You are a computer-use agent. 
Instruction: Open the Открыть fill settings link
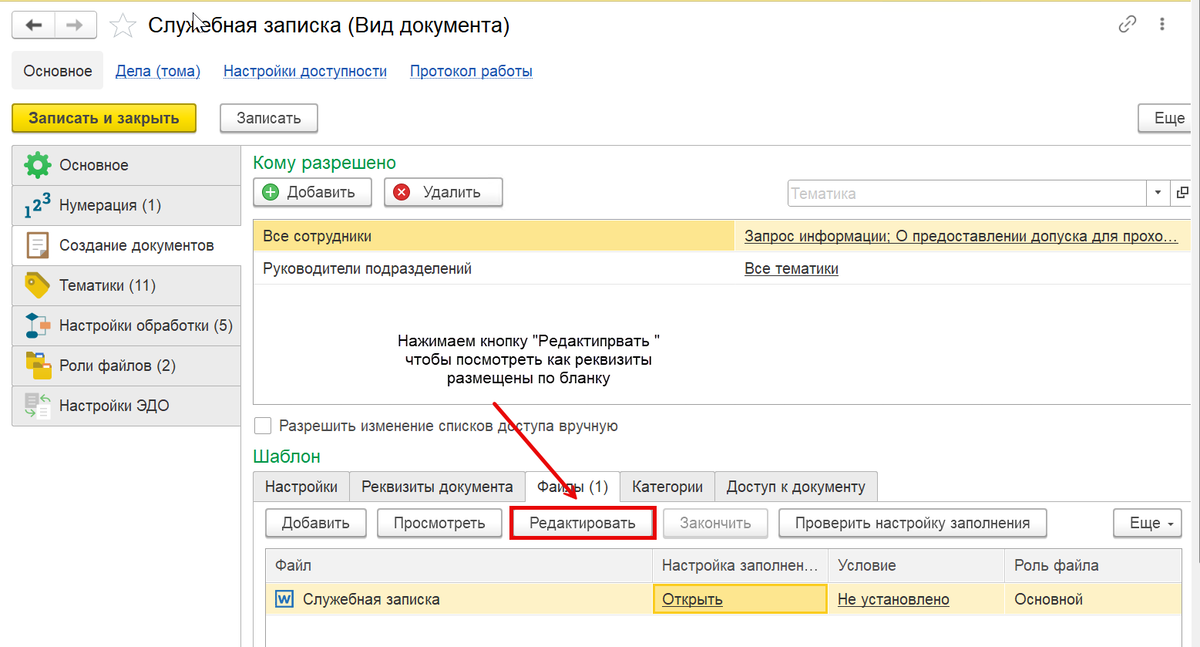point(691,599)
